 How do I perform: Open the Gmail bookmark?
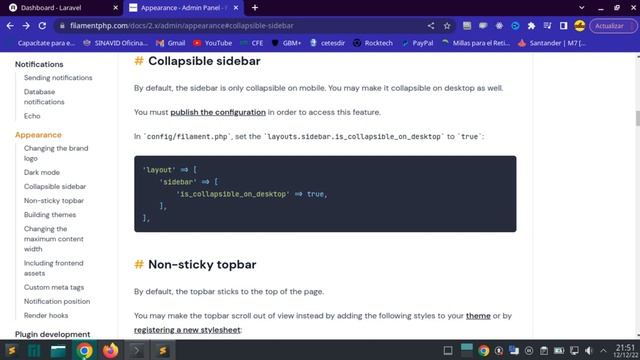[171, 43]
